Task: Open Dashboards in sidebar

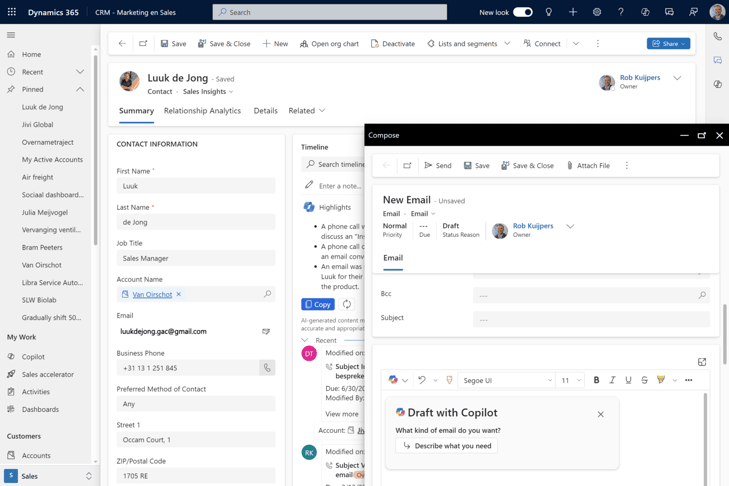Action: coord(40,409)
